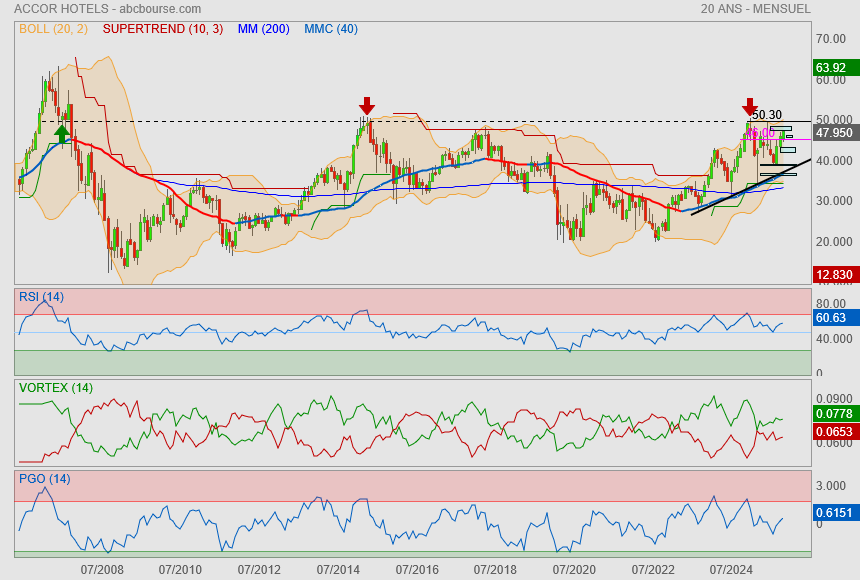Click the red down arrow above 50.30 label
The image size is (860, 580).
(750, 106)
